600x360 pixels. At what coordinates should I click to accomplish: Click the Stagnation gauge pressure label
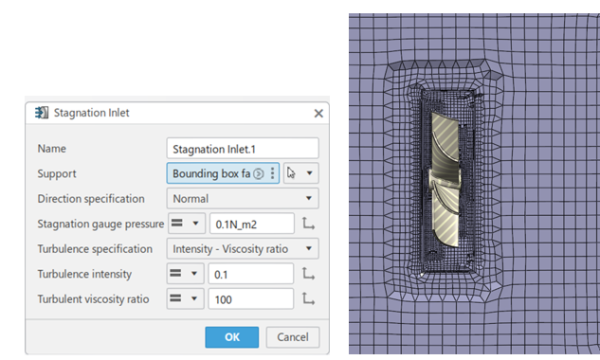tap(101, 224)
